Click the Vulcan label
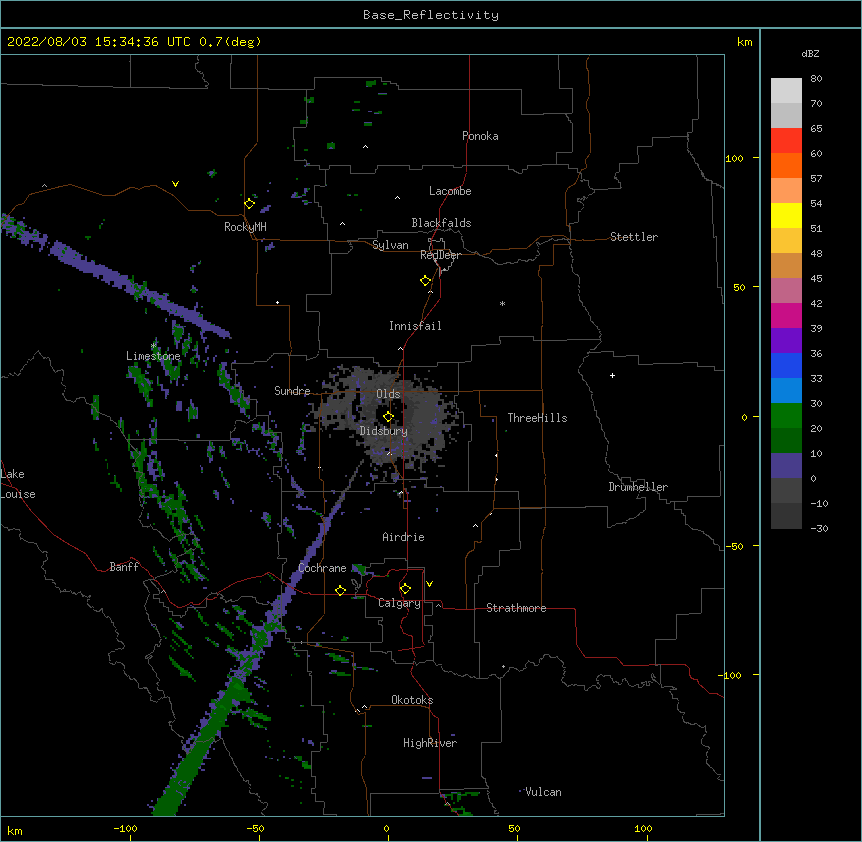This screenshot has width=862, height=842. tap(543, 792)
